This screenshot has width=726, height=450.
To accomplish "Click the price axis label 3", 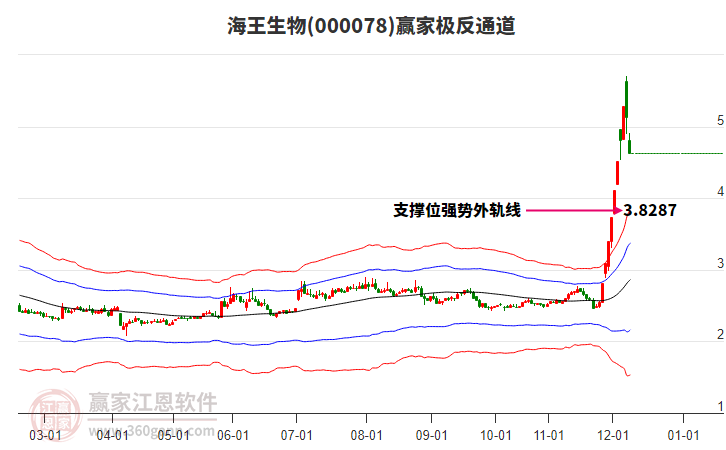I will click(720, 263).
